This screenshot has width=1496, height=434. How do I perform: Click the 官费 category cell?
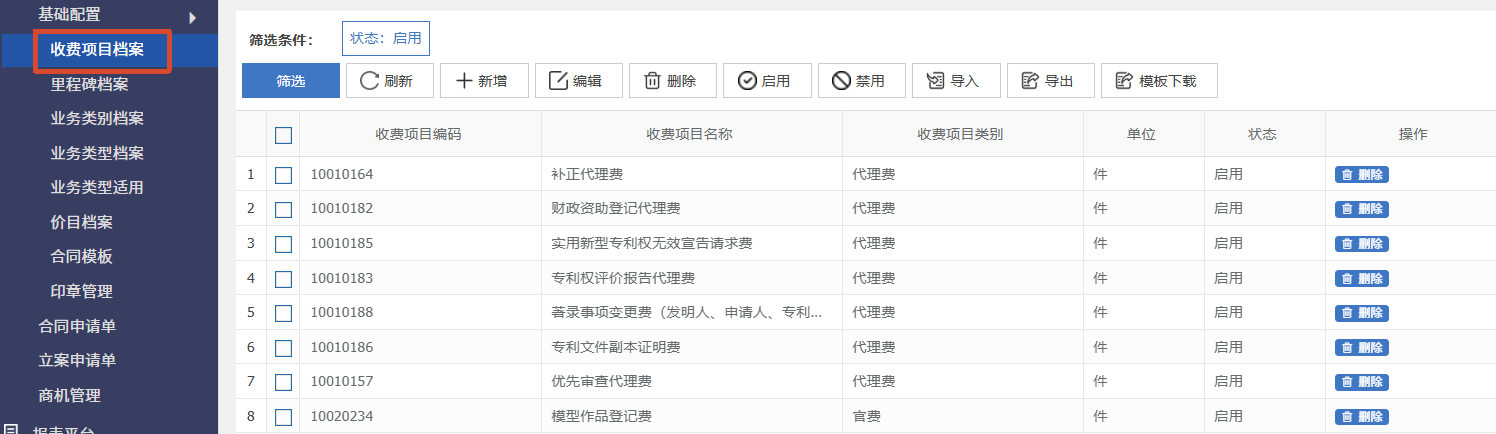(x=963, y=416)
